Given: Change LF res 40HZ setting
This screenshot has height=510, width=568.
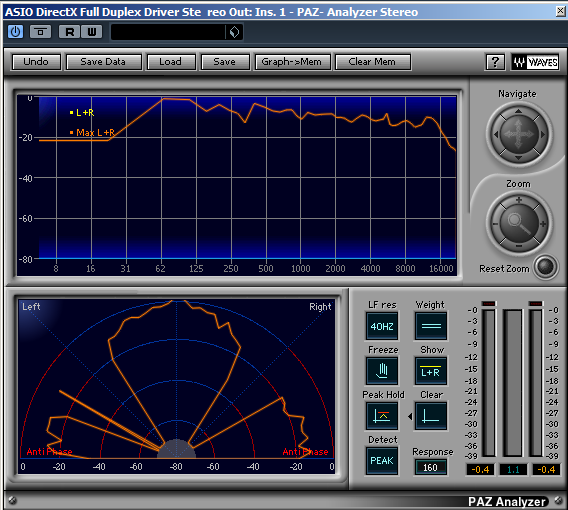Looking at the screenshot, I should (x=382, y=326).
